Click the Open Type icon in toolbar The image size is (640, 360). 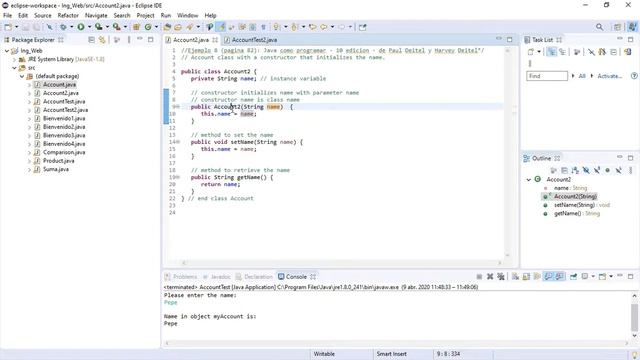pyautogui.click(x=167, y=27)
